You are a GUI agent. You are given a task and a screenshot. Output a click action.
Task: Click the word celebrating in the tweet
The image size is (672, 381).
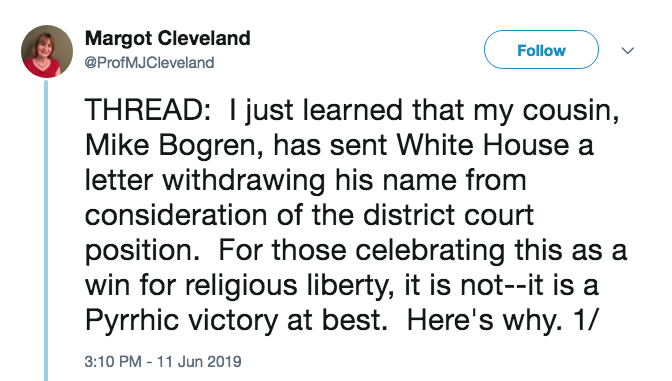tap(430, 250)
